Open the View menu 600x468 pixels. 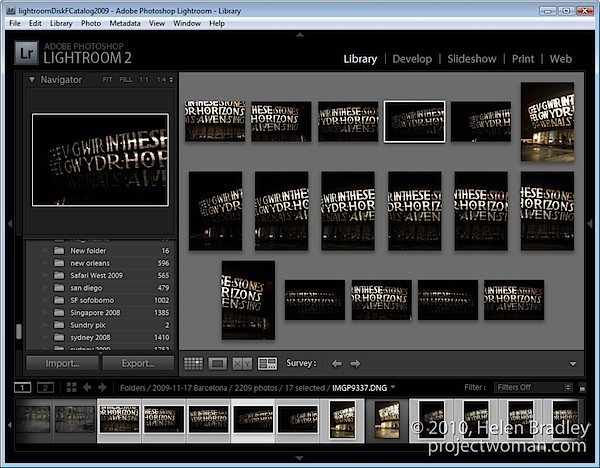pyautogui.click(x=157, y=23)
